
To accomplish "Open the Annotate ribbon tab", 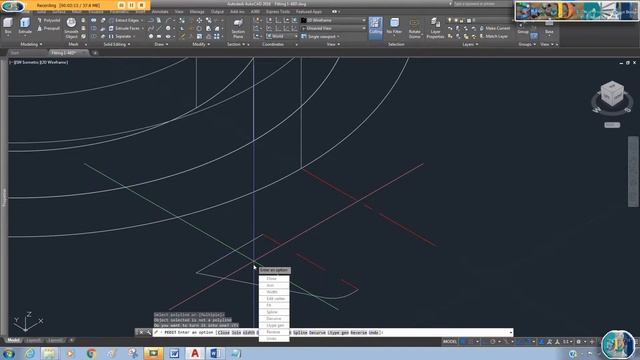I will pyautogui.click(x=160, y=12).
